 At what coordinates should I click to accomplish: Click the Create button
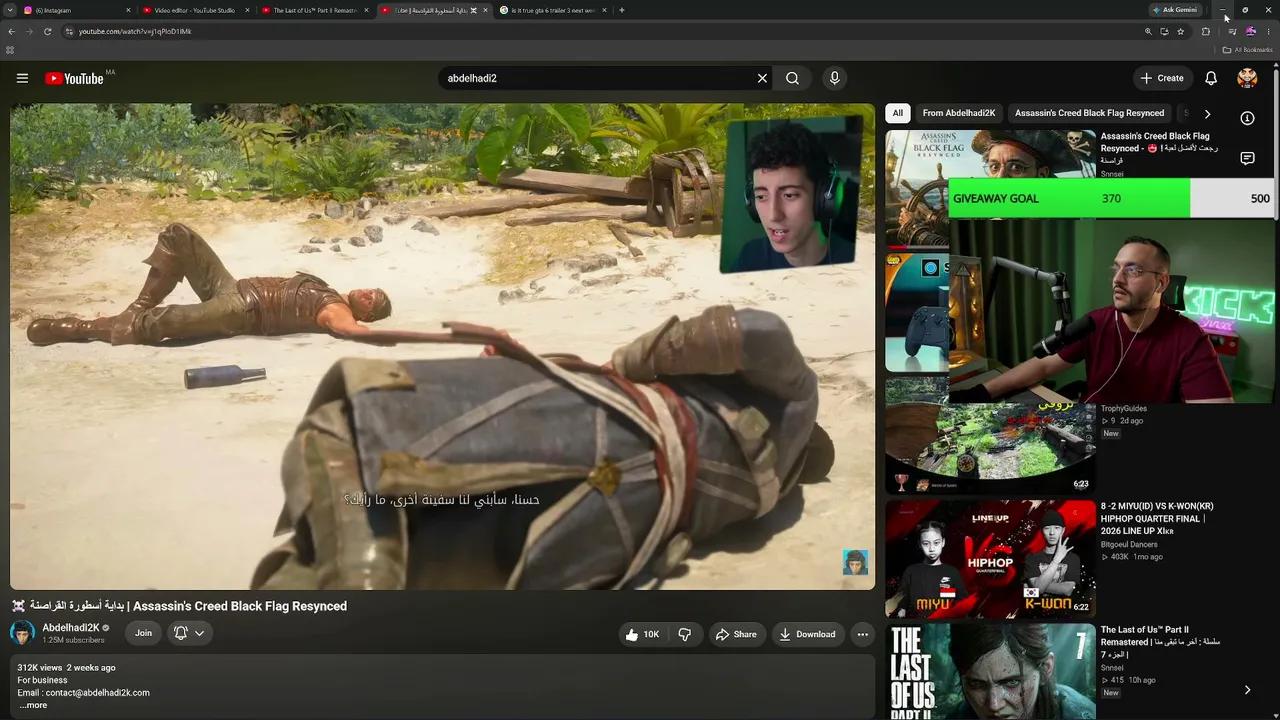tap(1162, 78)
